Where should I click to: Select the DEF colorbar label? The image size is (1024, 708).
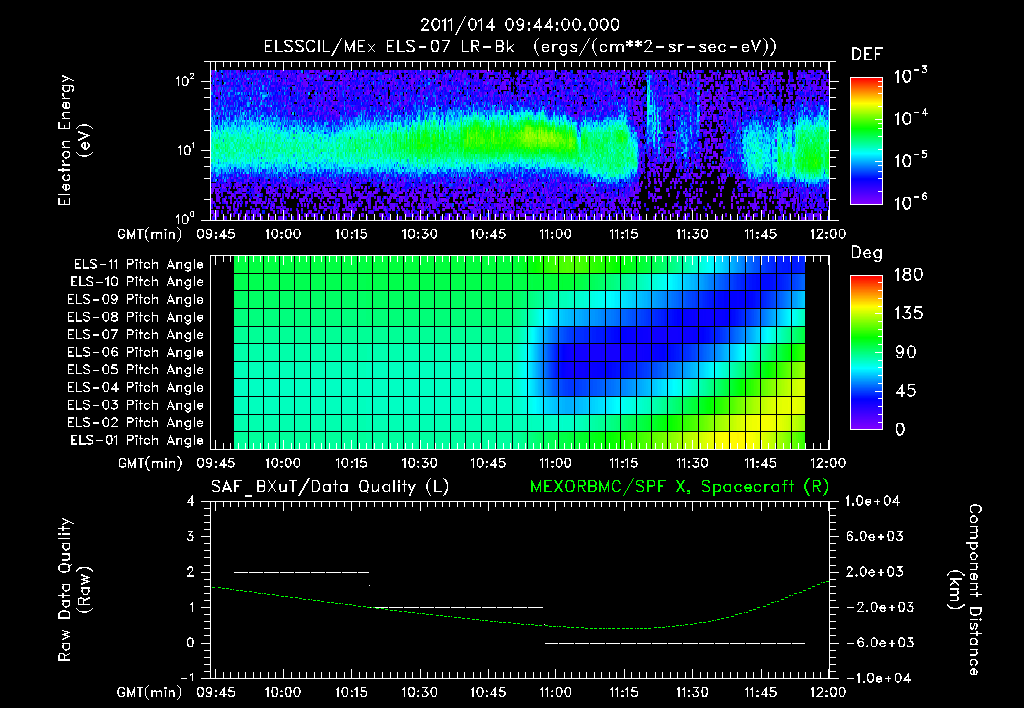[866, 55]
